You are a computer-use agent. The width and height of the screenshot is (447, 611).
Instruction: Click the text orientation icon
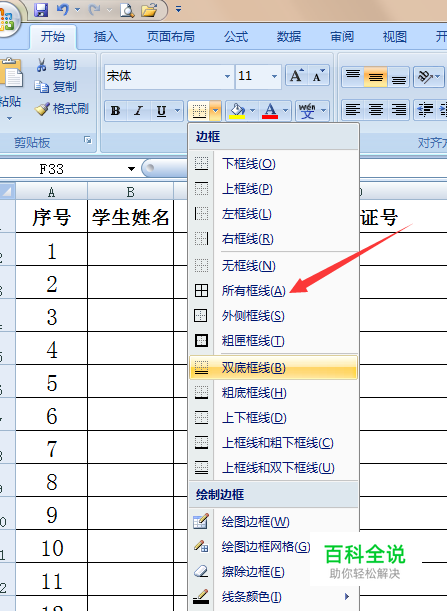click(x=425, y=76)
